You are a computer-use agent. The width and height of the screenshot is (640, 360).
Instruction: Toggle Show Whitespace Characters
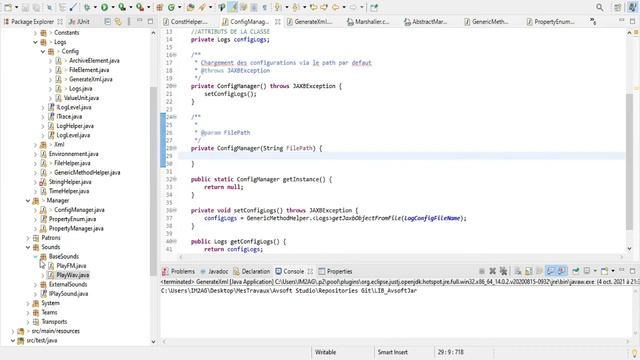coord(264,7)
